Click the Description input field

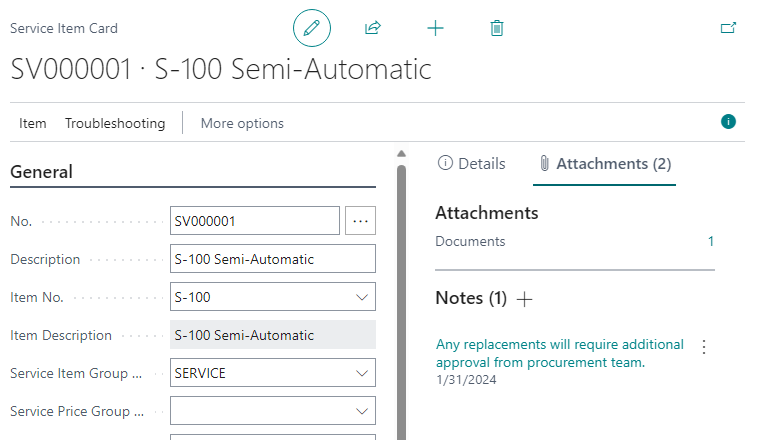pyautogui.click(x=272, y=259)
